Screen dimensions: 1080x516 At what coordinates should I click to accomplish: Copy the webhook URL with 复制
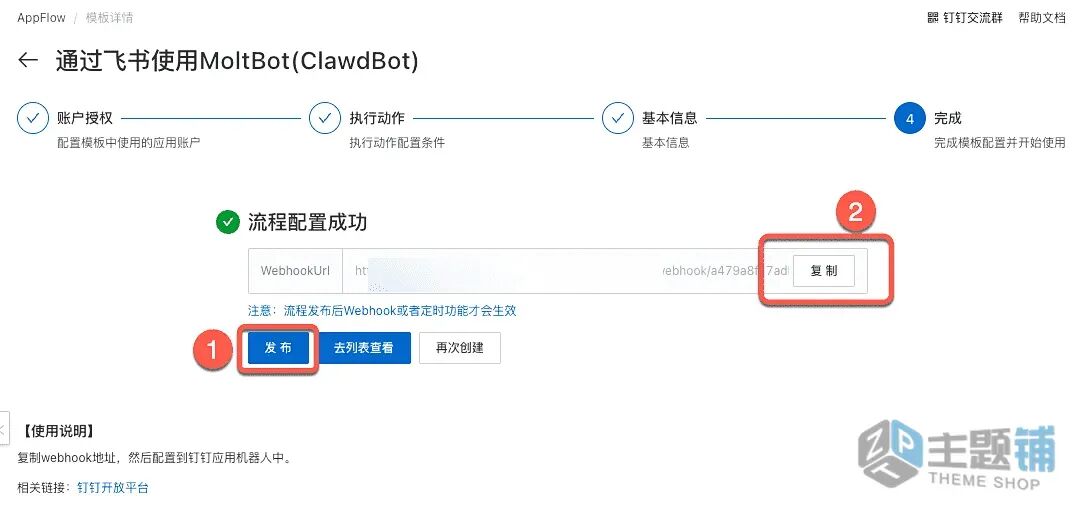[x=824, y=271]
